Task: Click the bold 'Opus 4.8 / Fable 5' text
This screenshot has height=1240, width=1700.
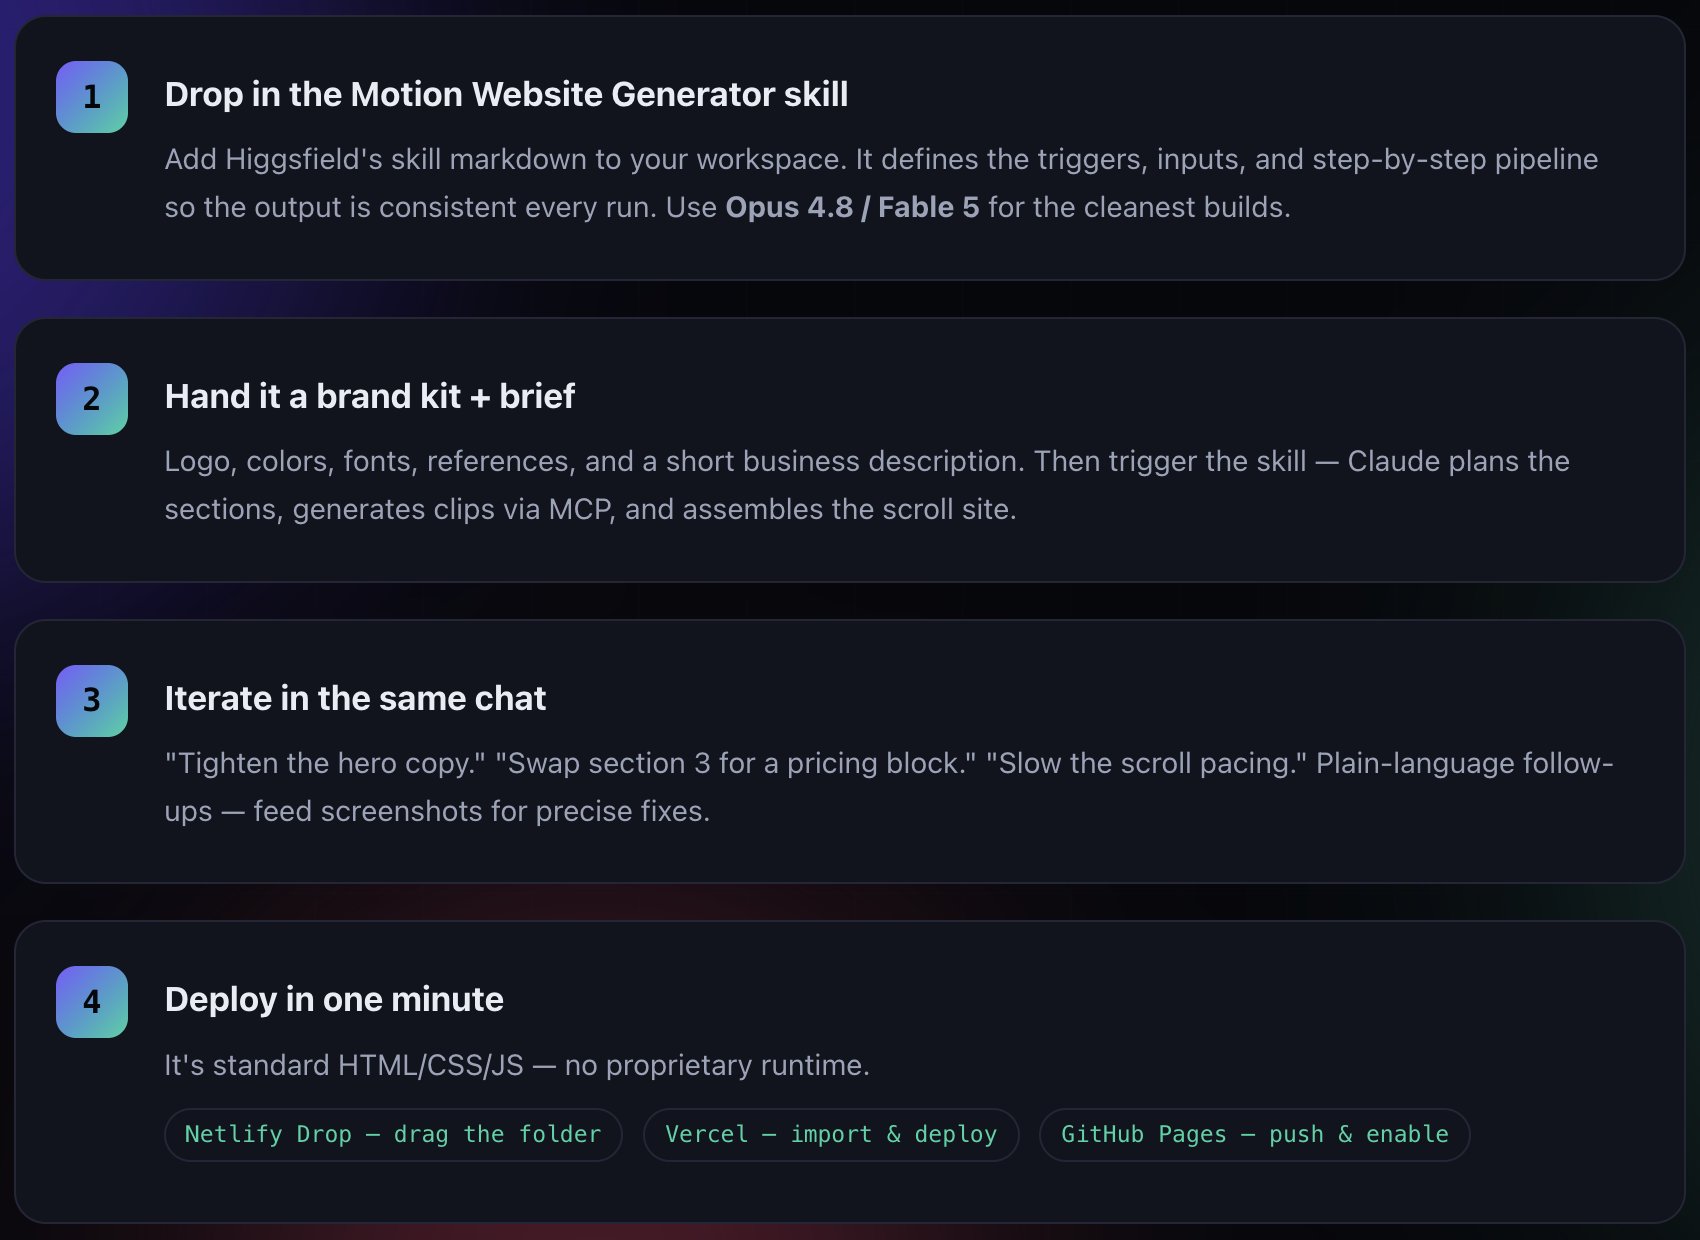Action: (852, 207)
